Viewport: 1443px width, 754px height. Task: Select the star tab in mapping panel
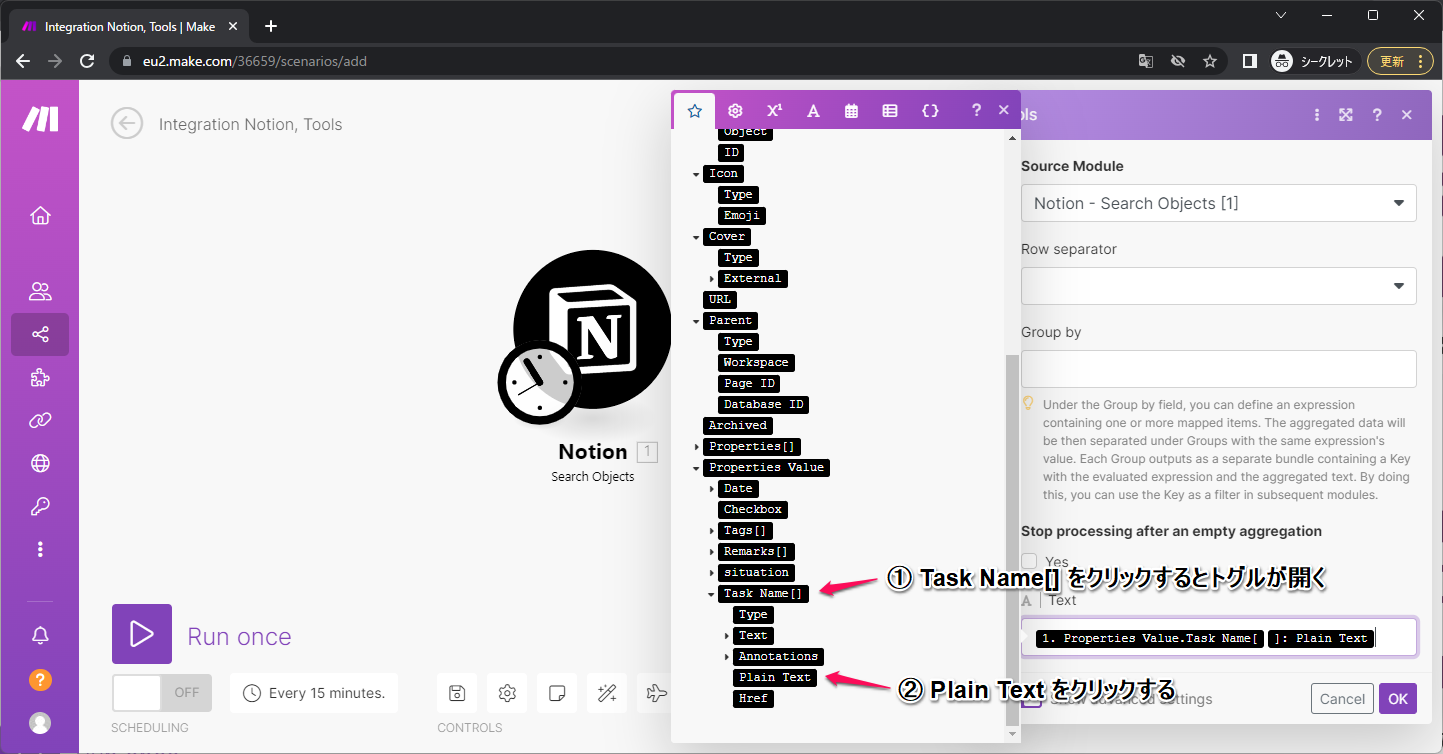pyautogui.click(x=695, y=111)
